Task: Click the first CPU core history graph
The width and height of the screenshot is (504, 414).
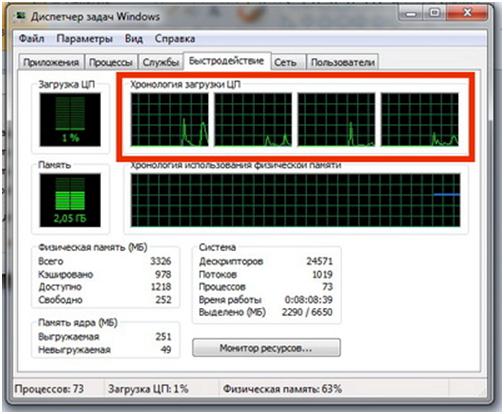Action: (170, 120)
